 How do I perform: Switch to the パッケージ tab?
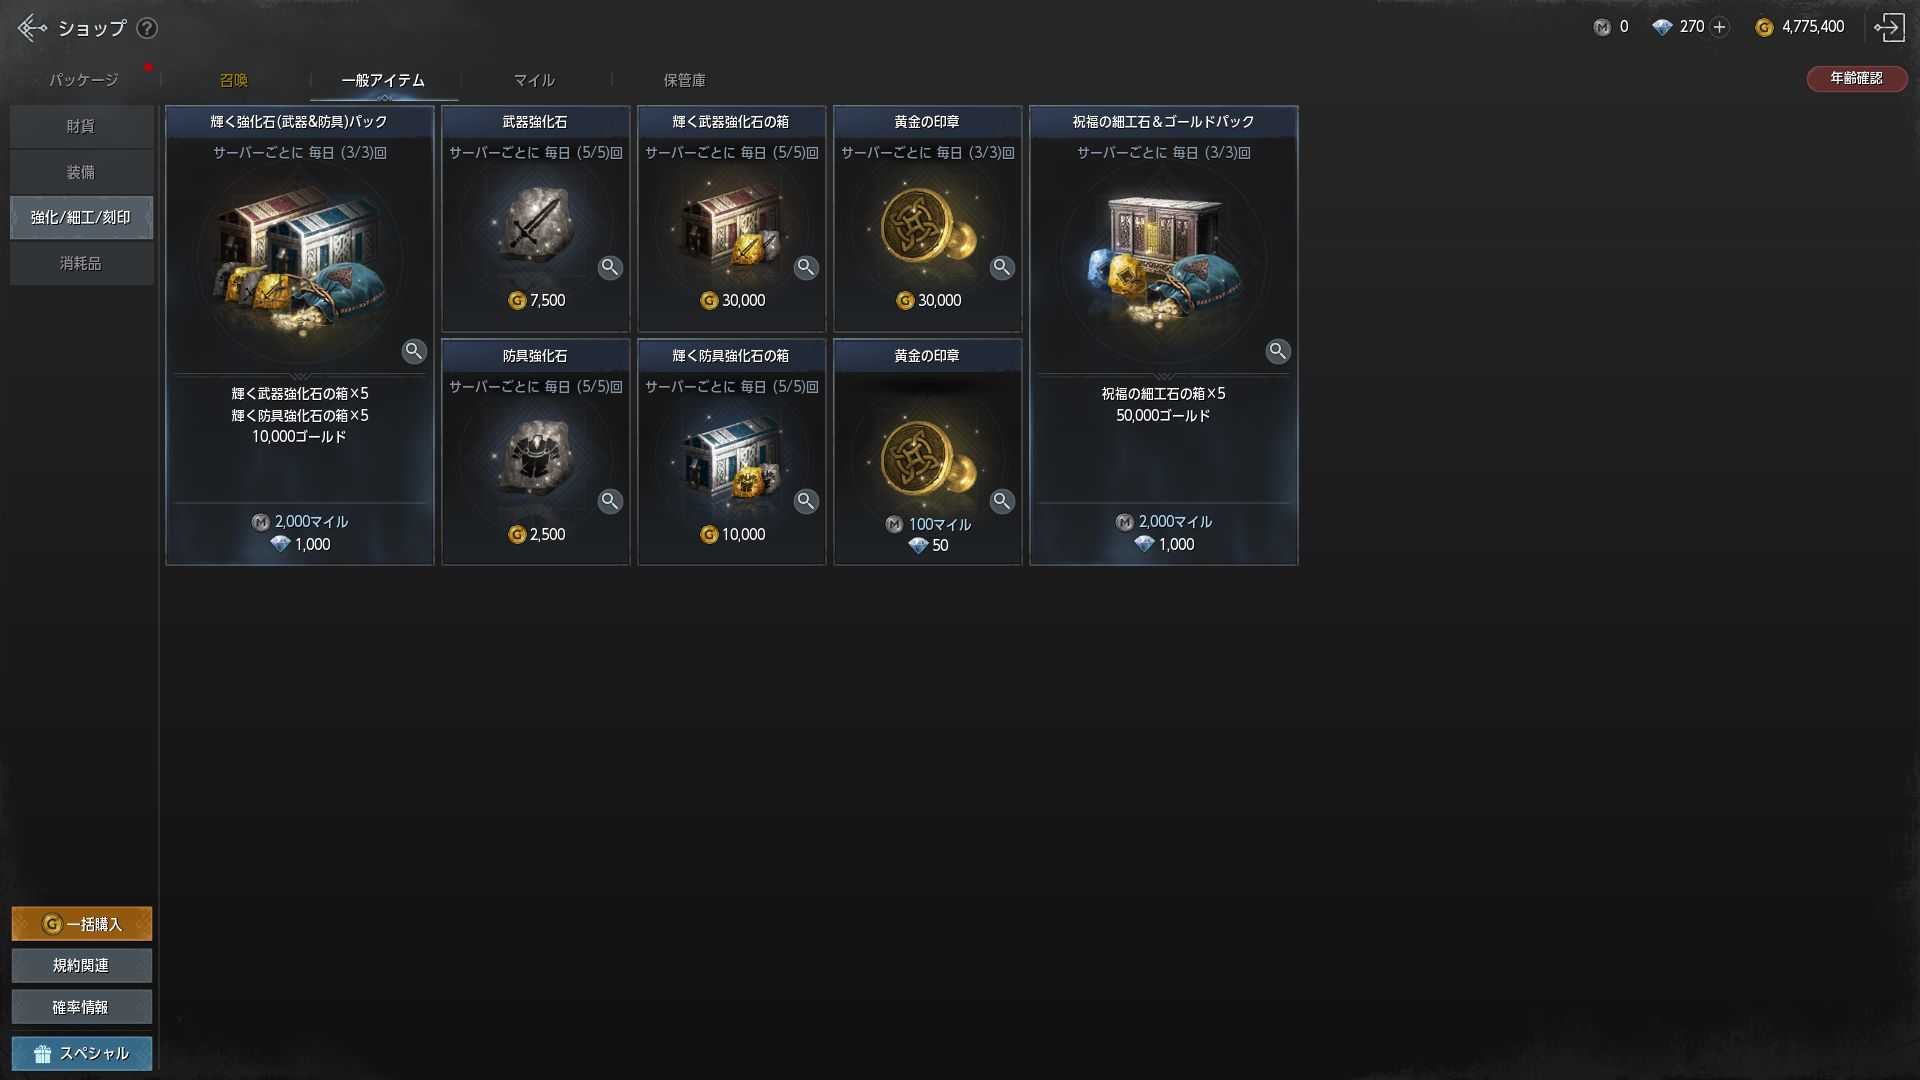[84, 80]
